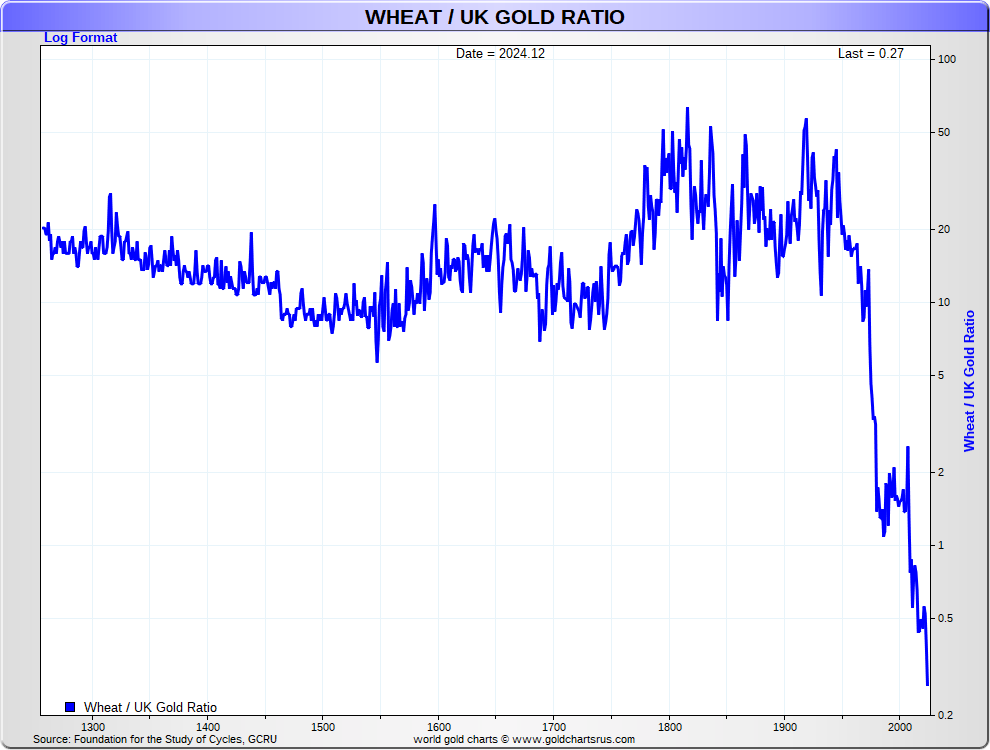The height and width of the screenshot is (750, 990).
Task: Click the 1700 x-axis year label
Action: (553, 727)
